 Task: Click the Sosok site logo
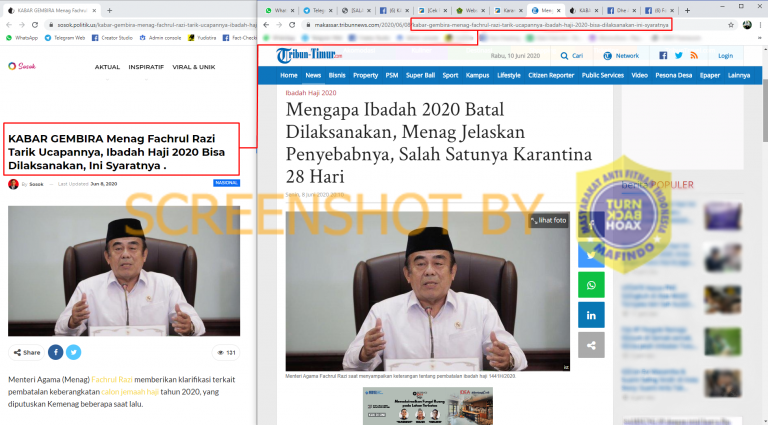pyautogui.click(x=22, y=66)
